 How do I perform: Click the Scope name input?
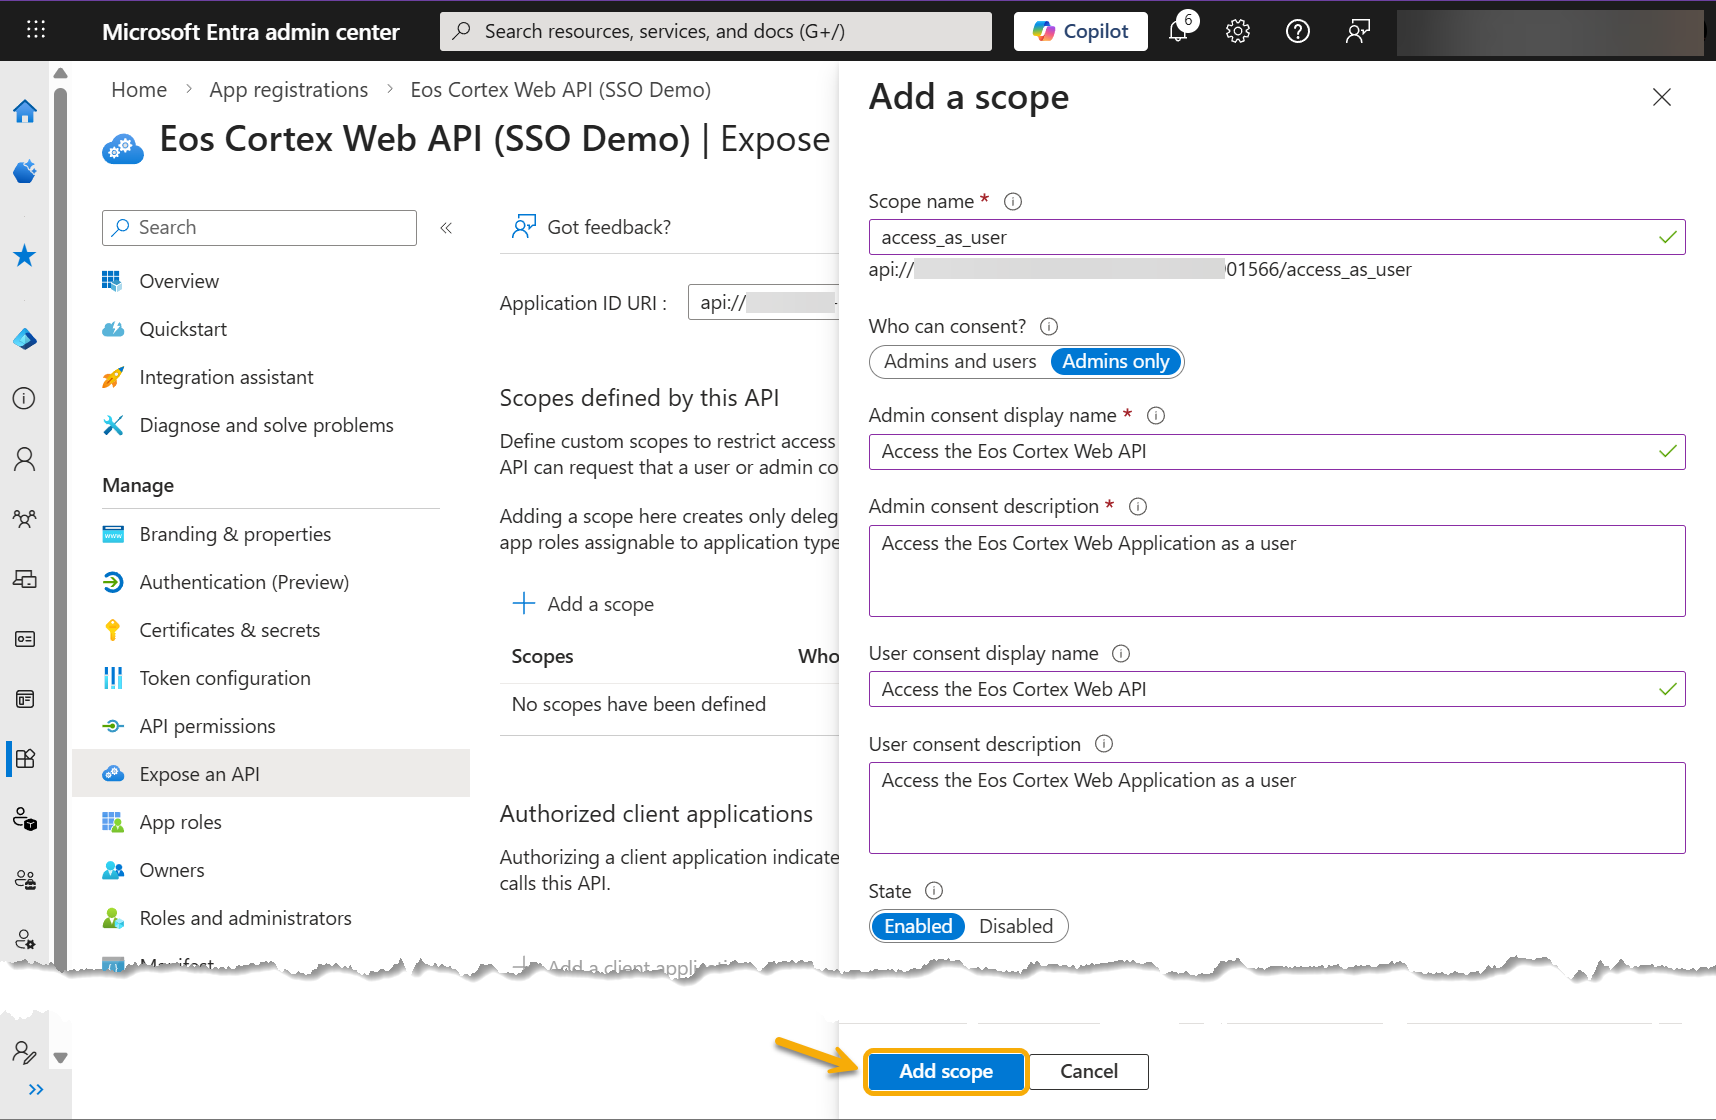1277,237
